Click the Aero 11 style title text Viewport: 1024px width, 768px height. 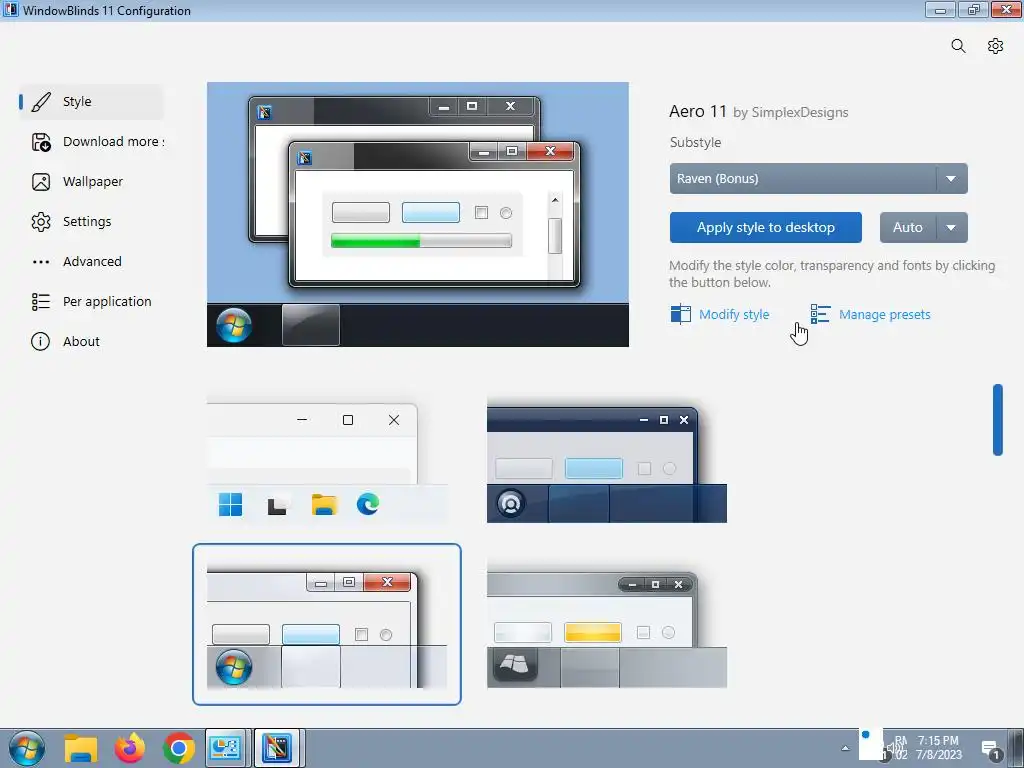697,112
